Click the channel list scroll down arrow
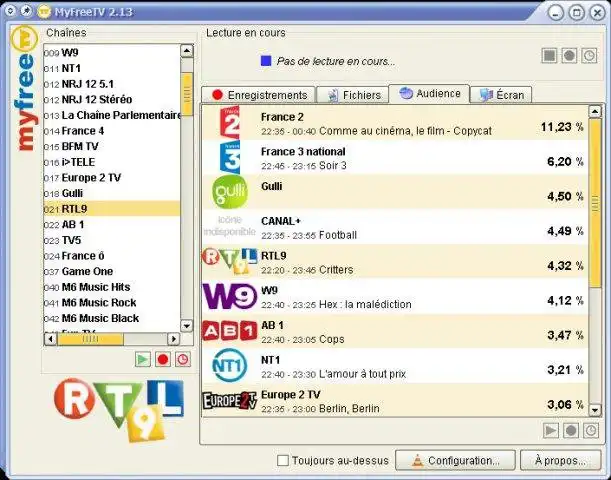Image resolution: width=611 pixels, height=480 pixels. 187,325
